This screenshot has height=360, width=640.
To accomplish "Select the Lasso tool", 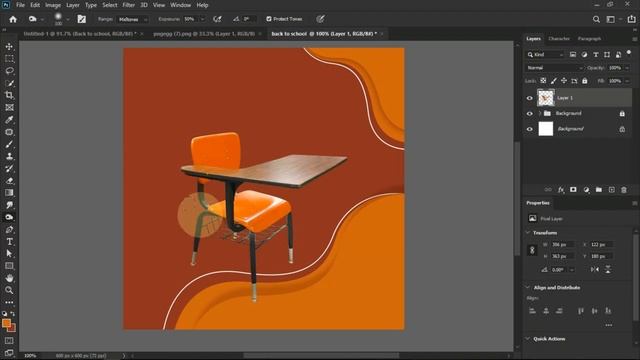I will (9, 71).
